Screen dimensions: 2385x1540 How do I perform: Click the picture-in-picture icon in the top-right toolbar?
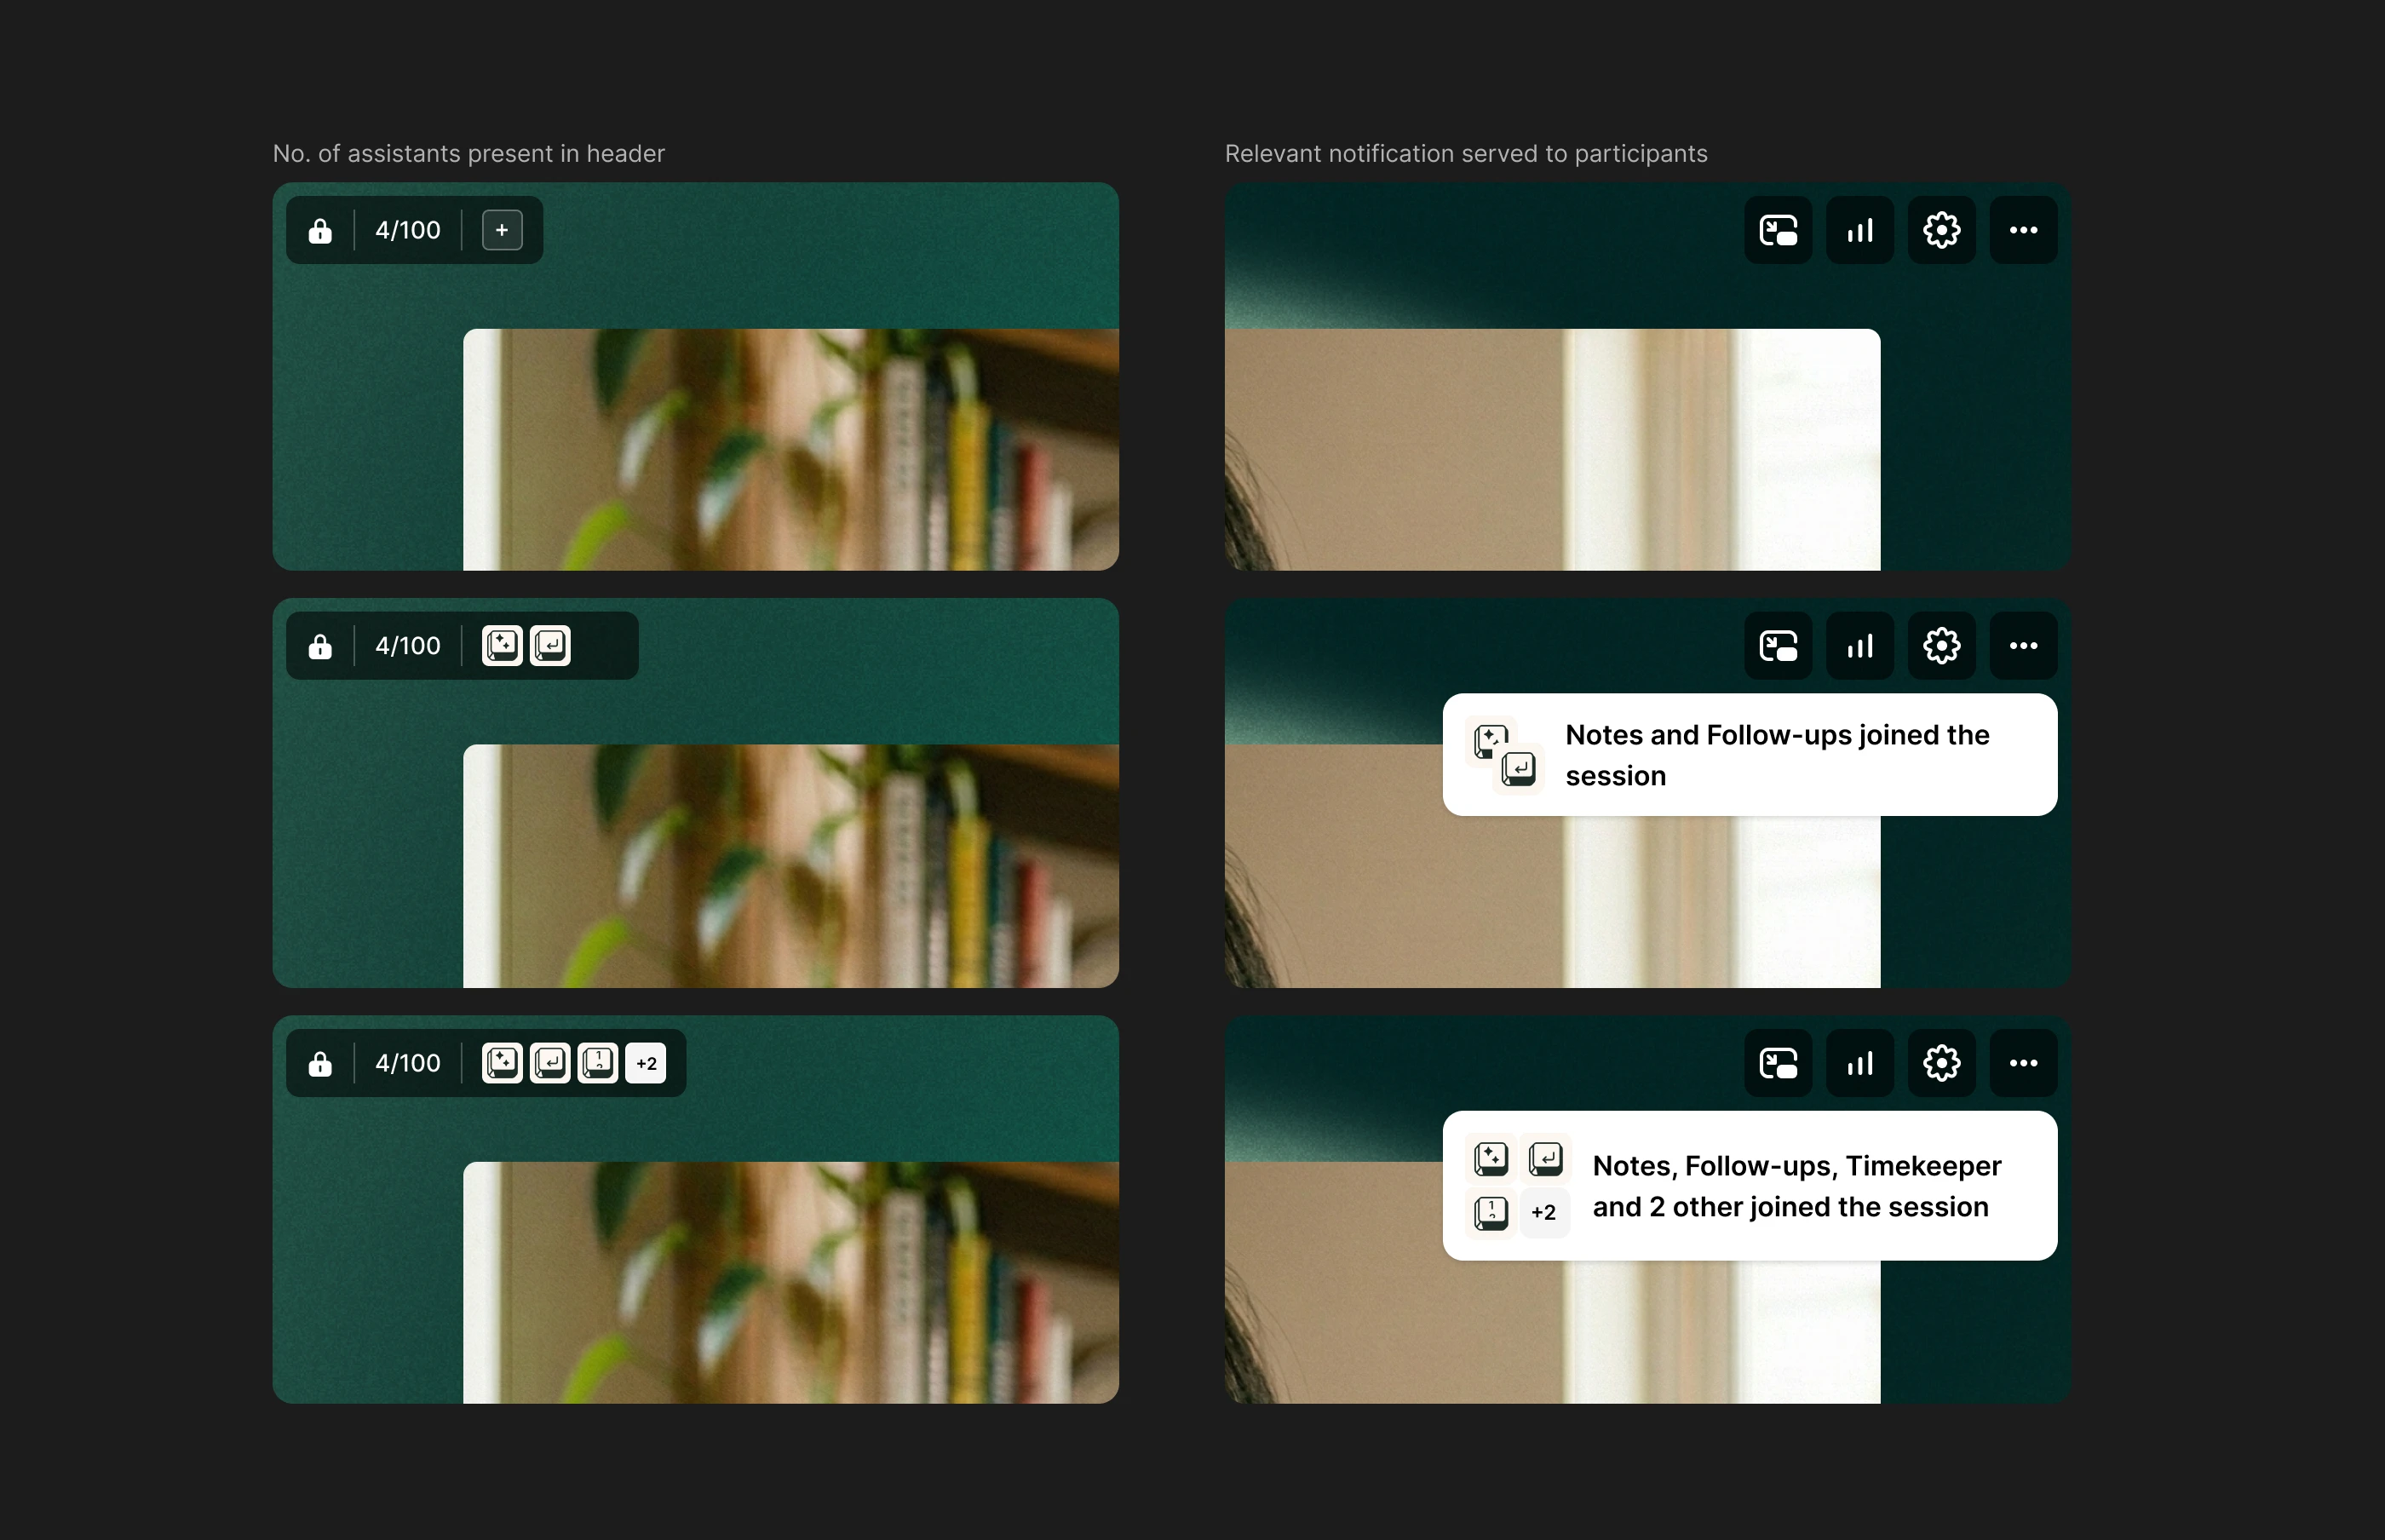(1778, 230)
